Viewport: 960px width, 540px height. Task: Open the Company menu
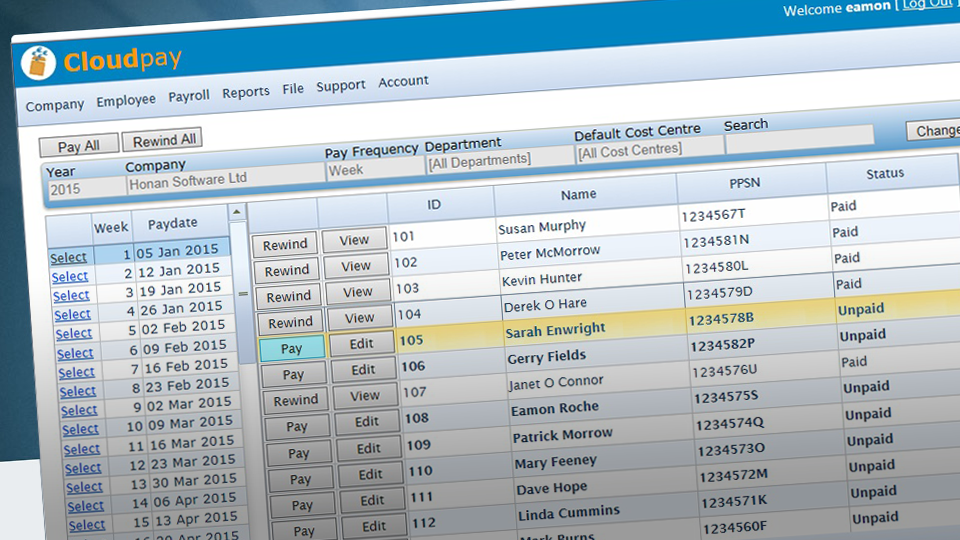(x=55, y=105)
